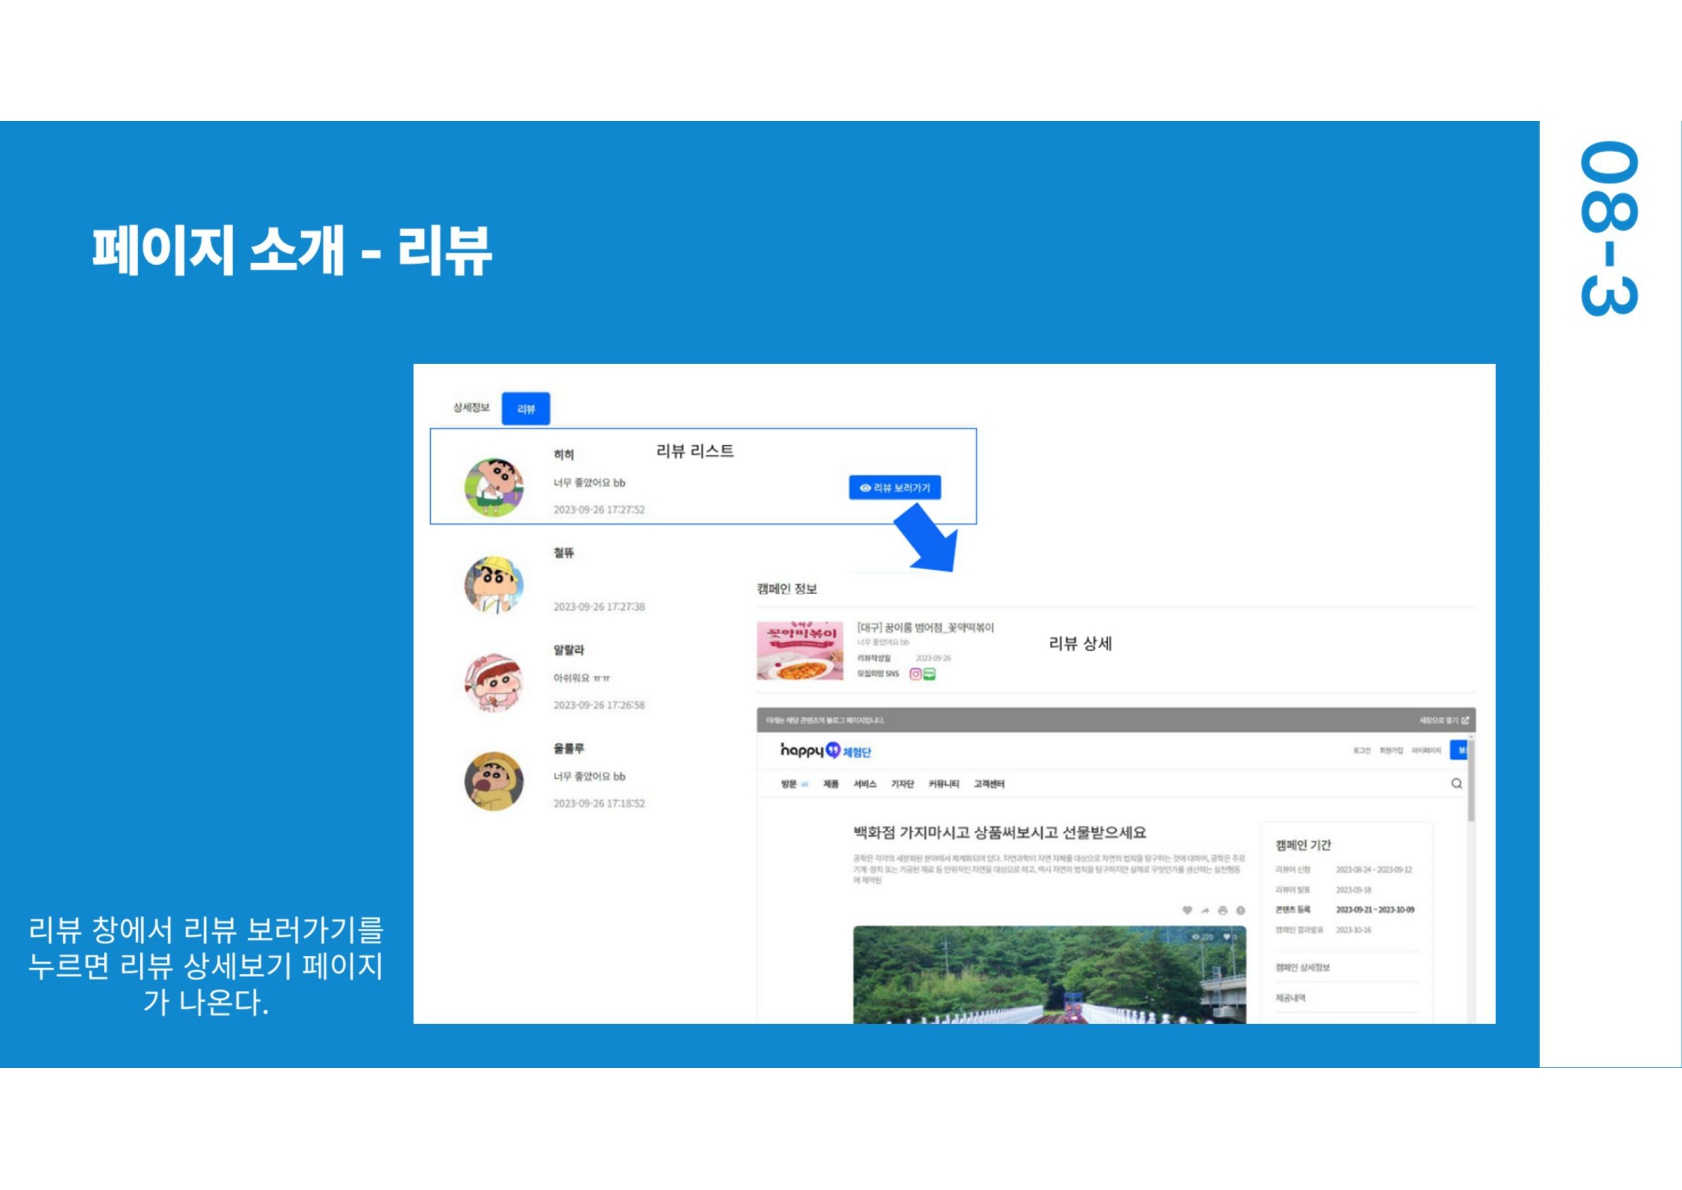Click the green blog icon beside Instagram
Image resolution: width=1682 pixels, height=1190 pixels.
coord(930,674)
